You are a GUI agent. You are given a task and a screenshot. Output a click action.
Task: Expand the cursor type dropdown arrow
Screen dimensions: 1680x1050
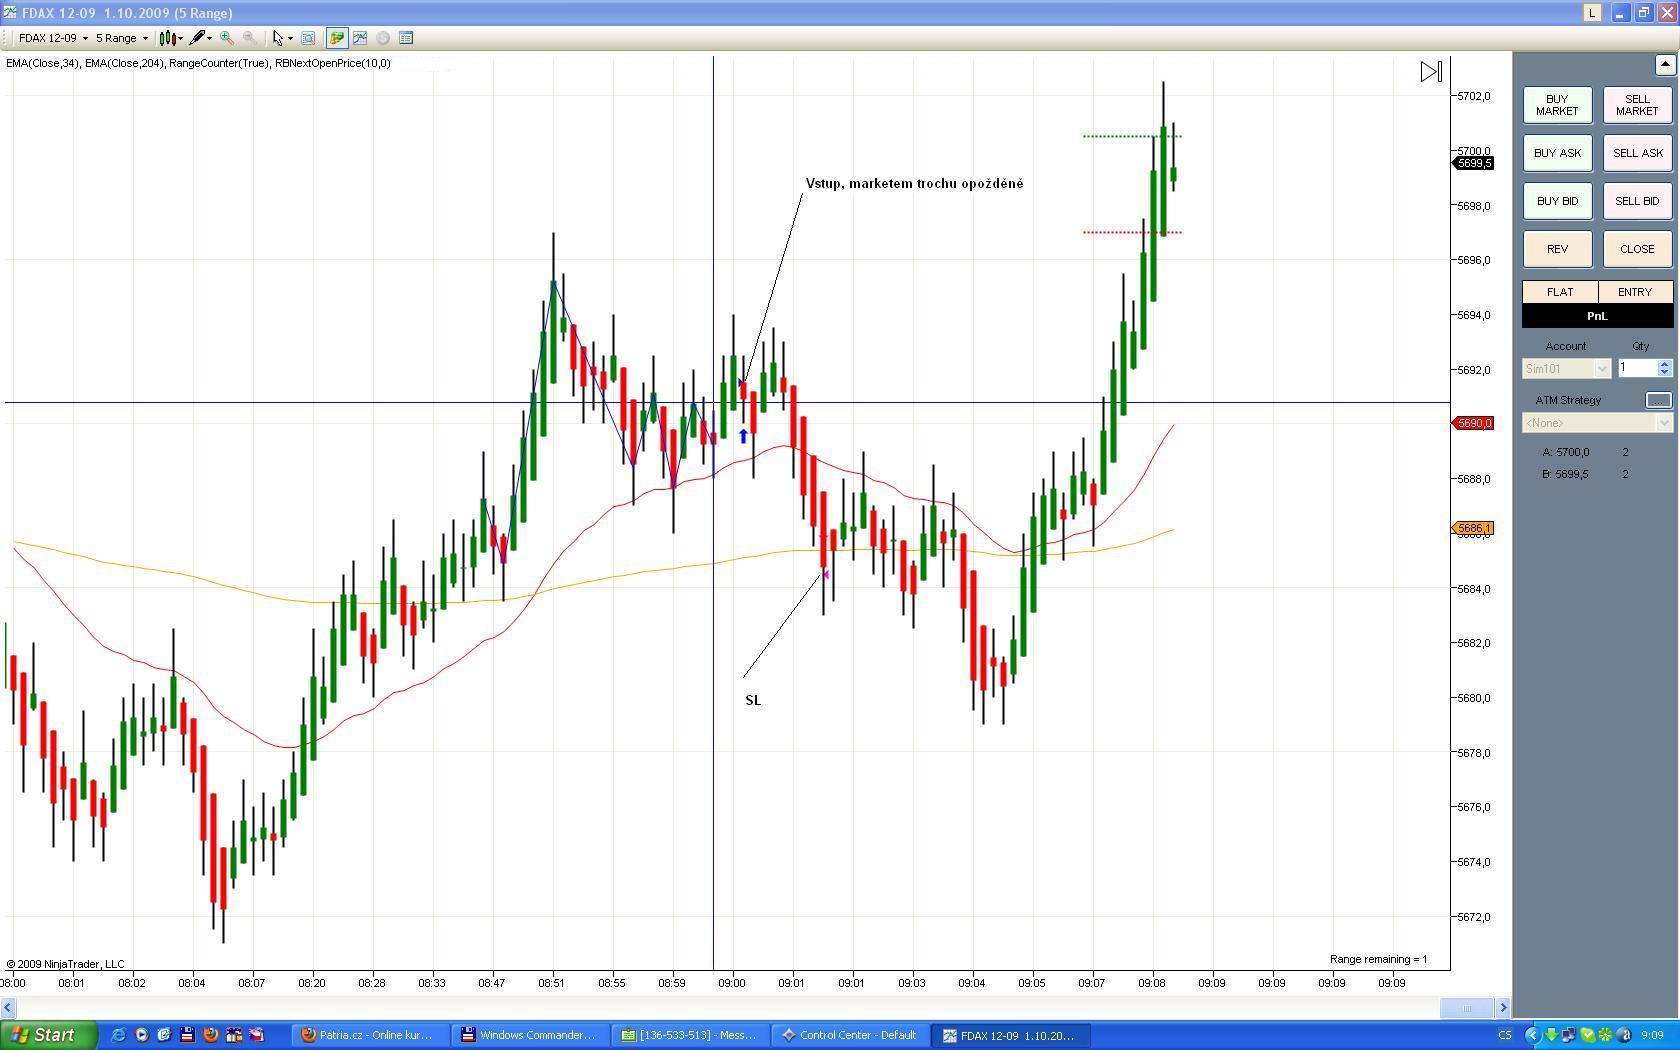(x=290, y=39)
